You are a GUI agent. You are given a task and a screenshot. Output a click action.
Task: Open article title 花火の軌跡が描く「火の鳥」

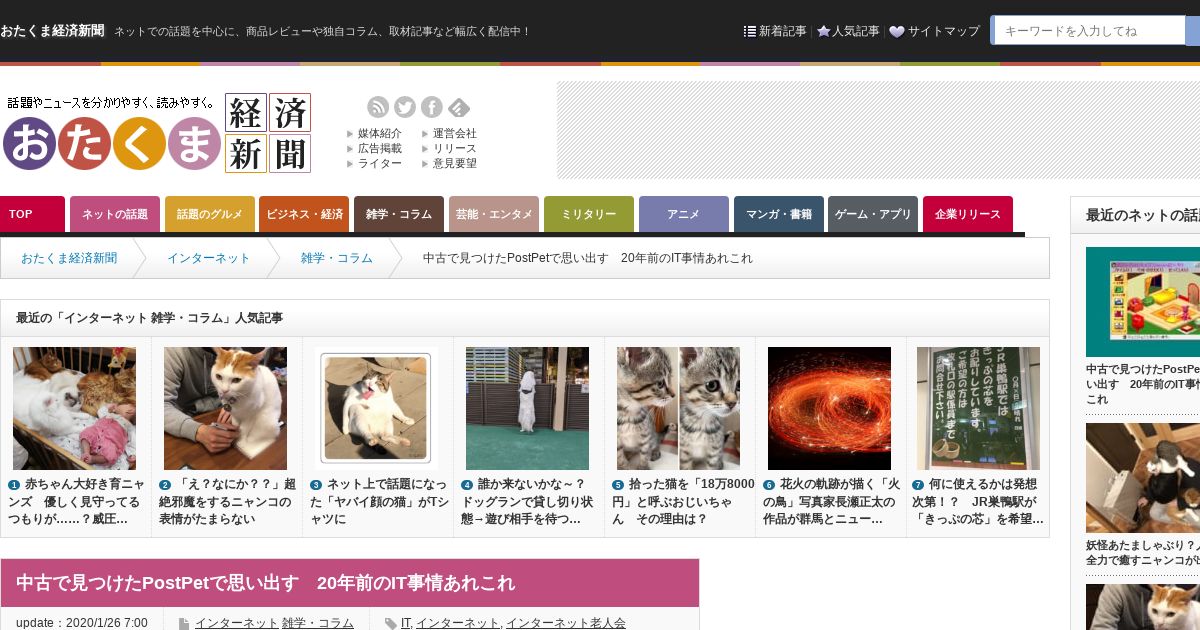click(x=831, y=502)
